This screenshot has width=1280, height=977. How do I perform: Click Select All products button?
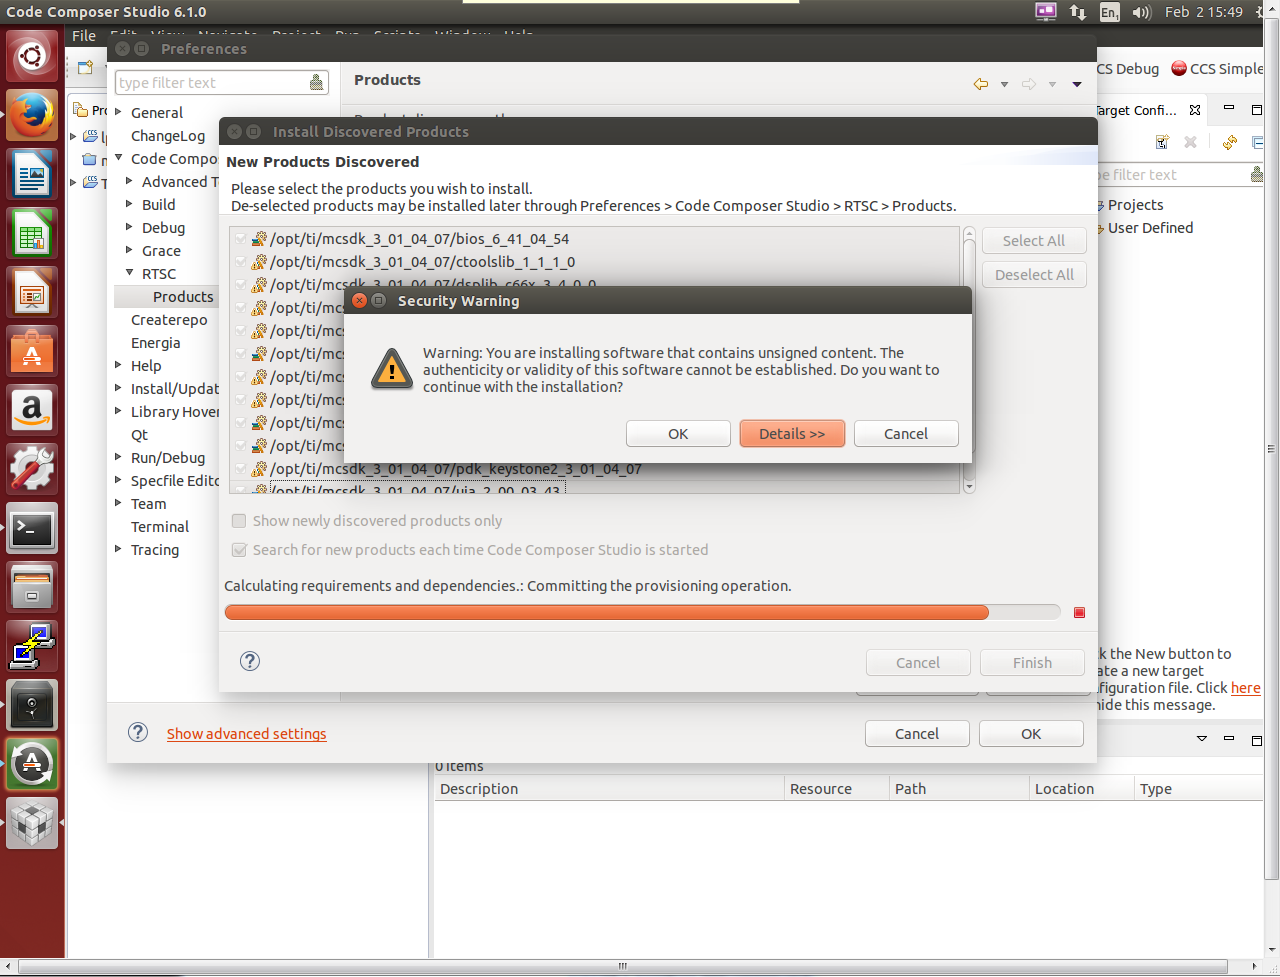1034,241
